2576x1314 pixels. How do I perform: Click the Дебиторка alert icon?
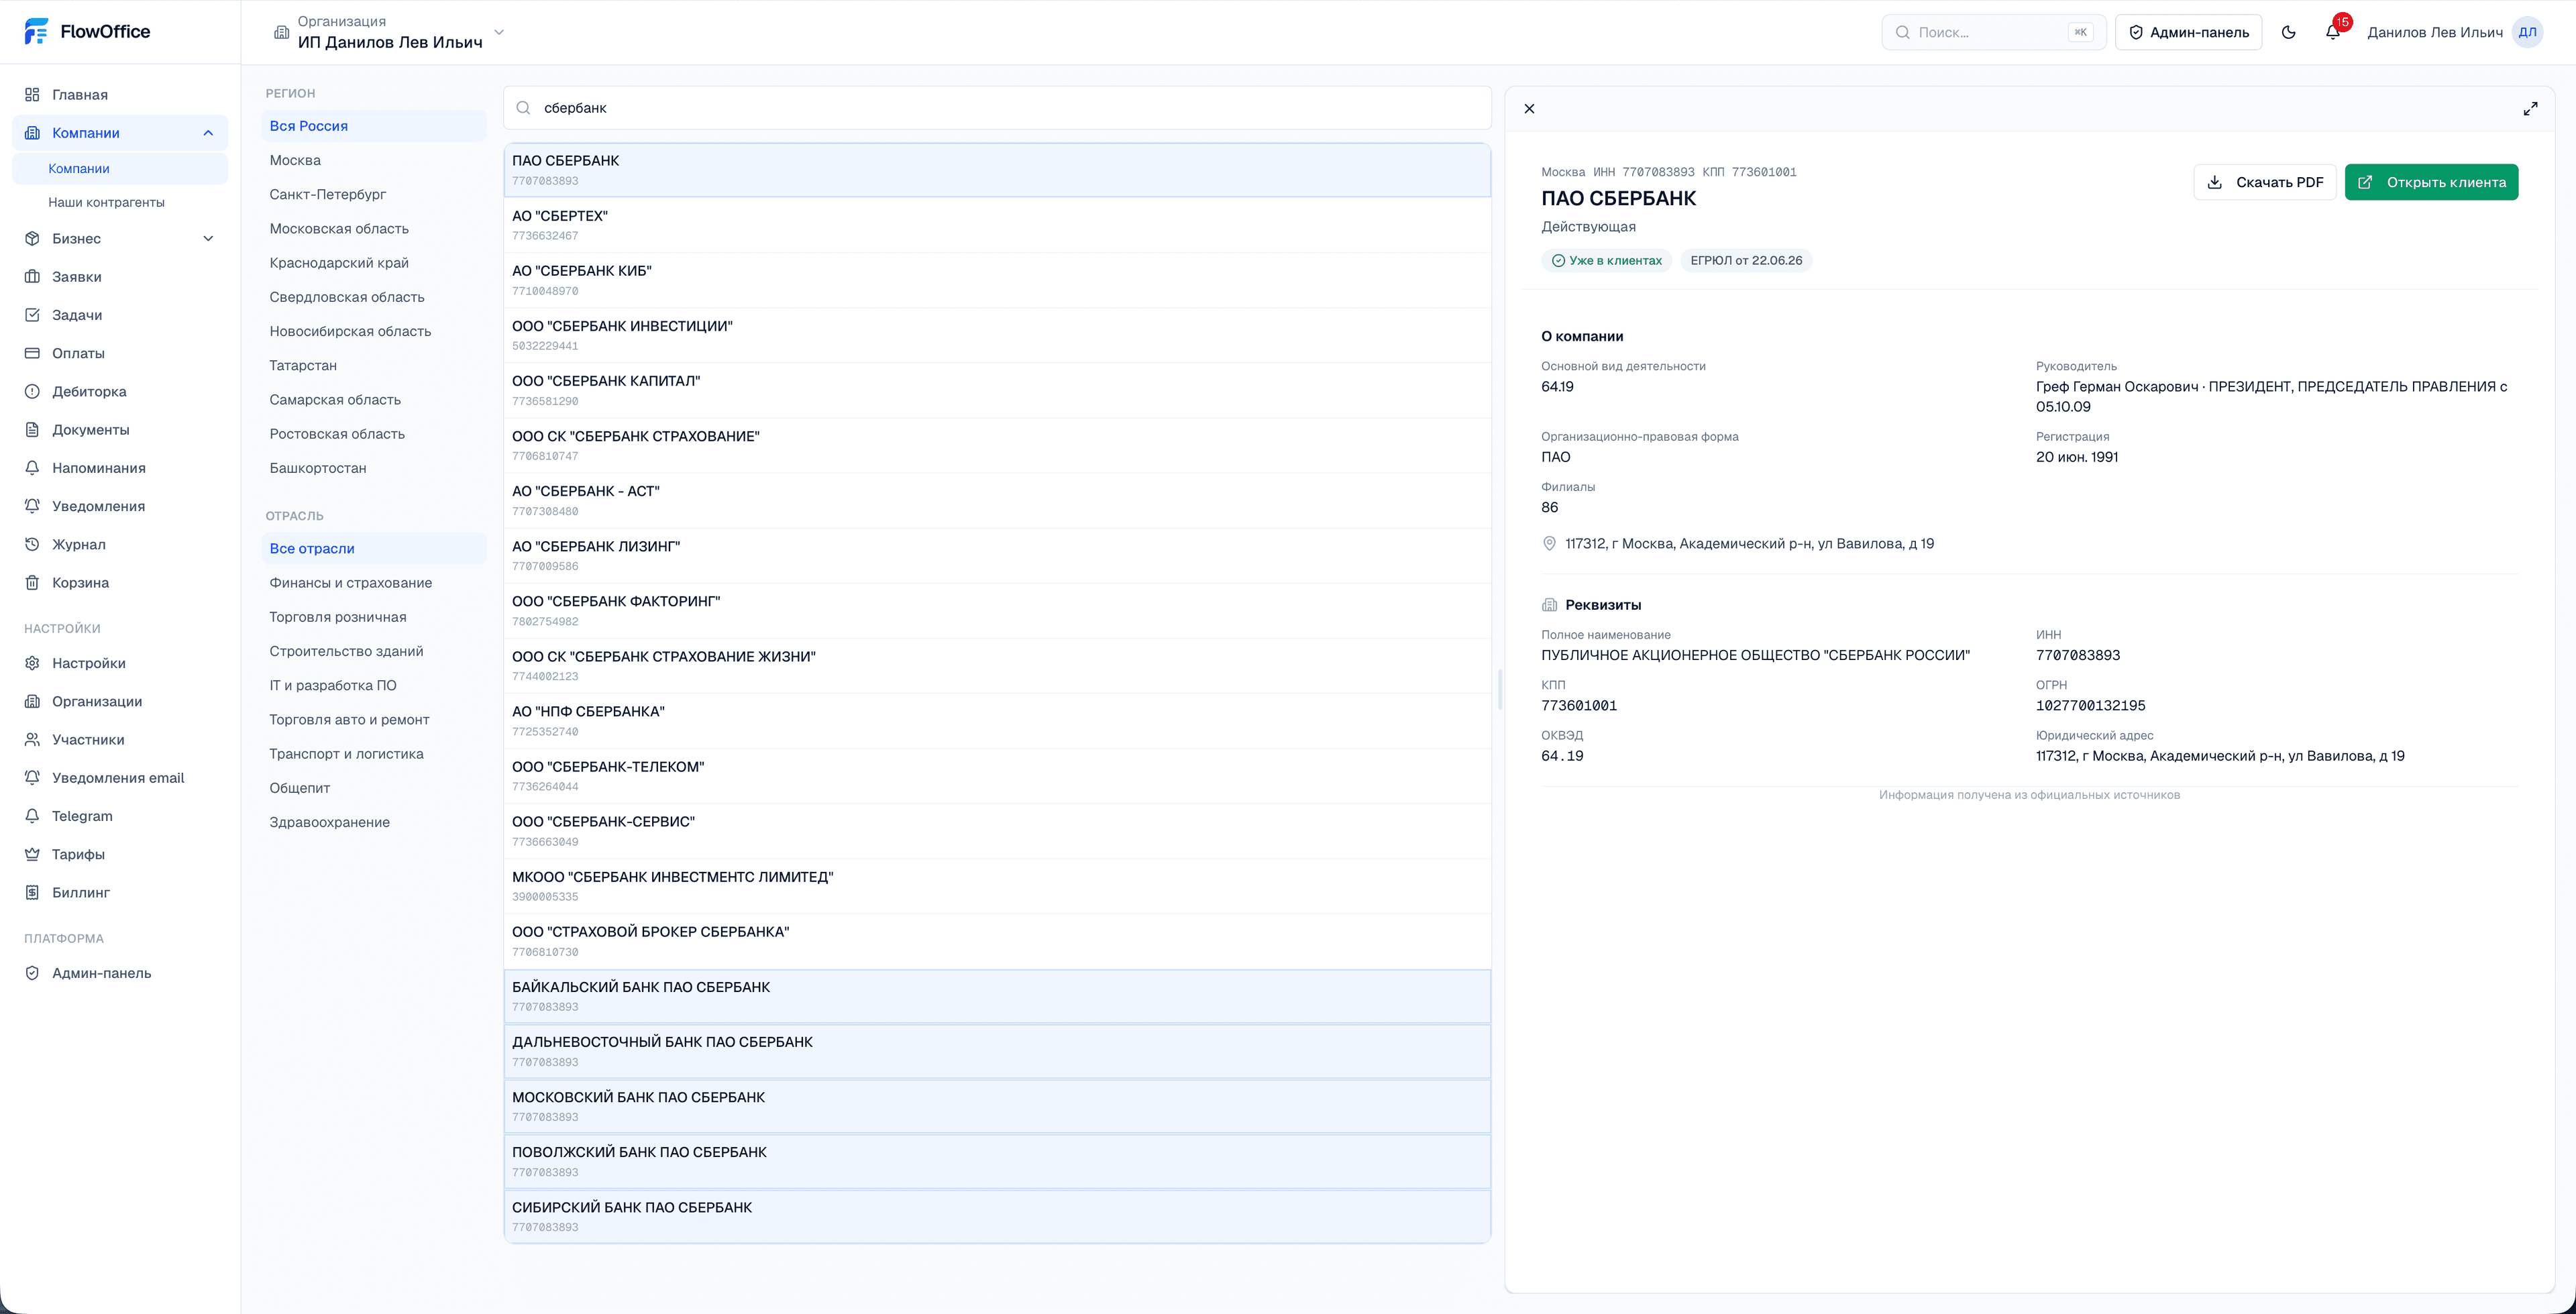point(32,391)
